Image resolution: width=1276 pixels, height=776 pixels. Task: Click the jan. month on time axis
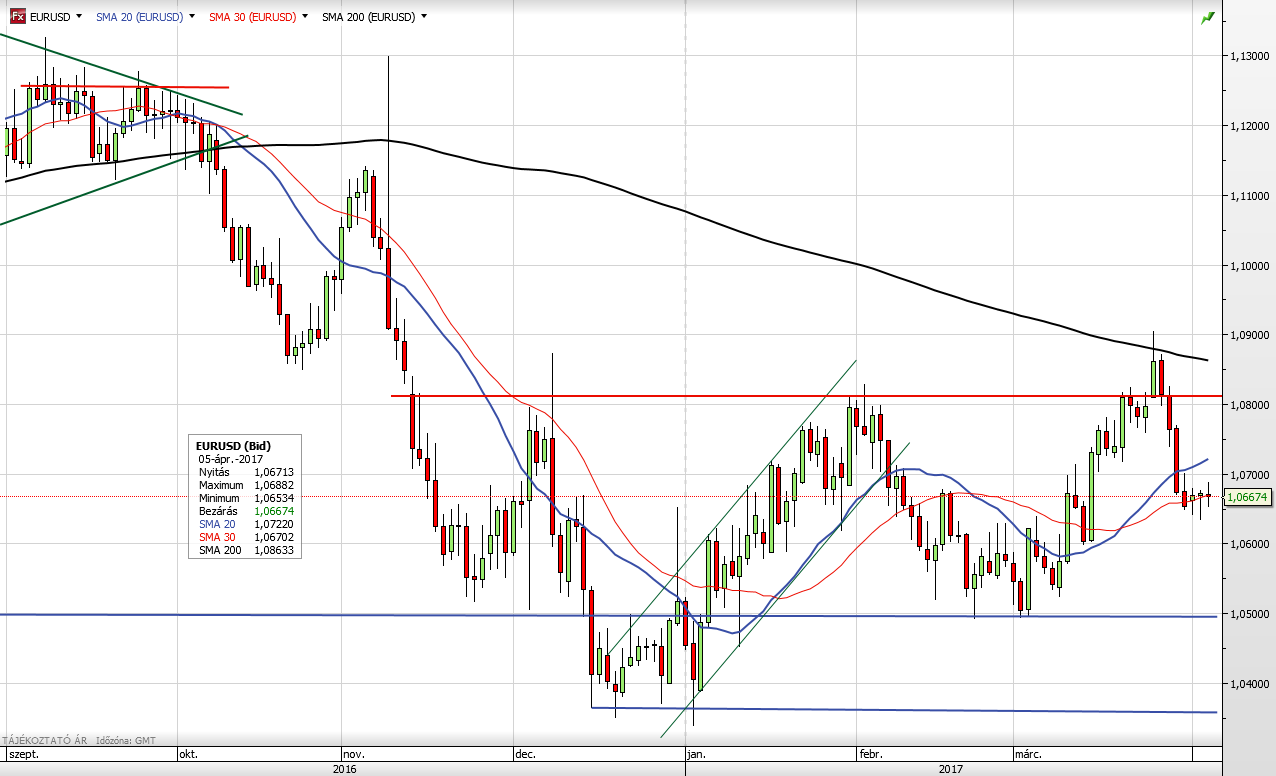[697, 755]
